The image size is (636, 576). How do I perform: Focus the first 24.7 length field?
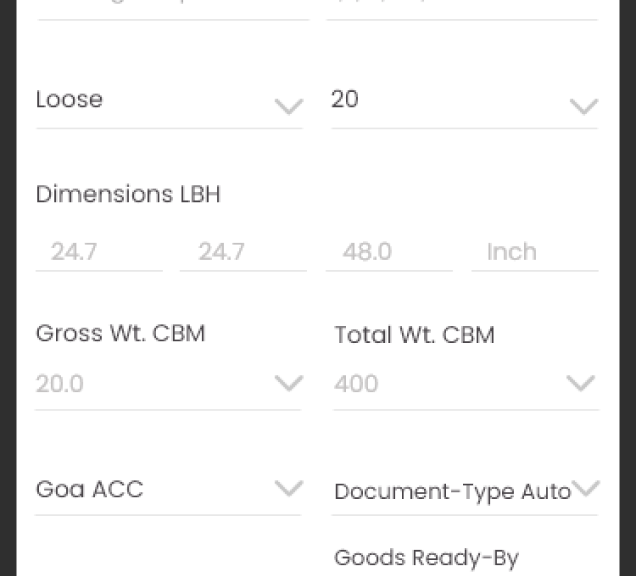(x=99, y=252)
